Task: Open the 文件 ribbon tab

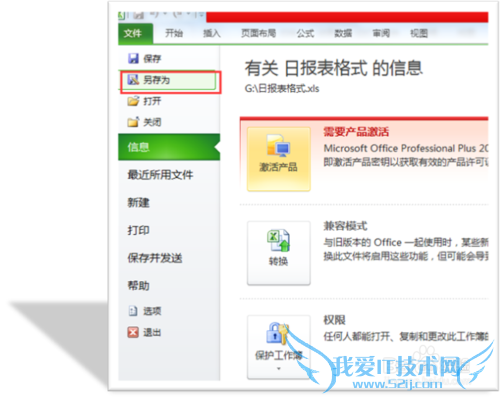Action: click(136, 33)
